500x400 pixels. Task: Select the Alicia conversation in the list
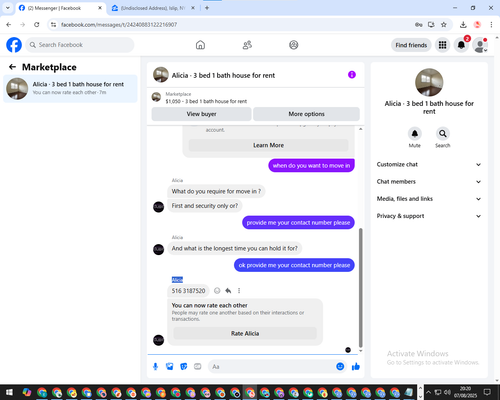[70, 89]
